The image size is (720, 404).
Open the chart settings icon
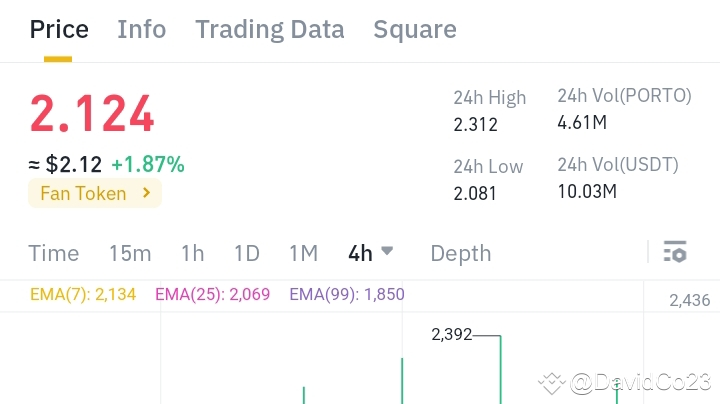coord(675,252)
